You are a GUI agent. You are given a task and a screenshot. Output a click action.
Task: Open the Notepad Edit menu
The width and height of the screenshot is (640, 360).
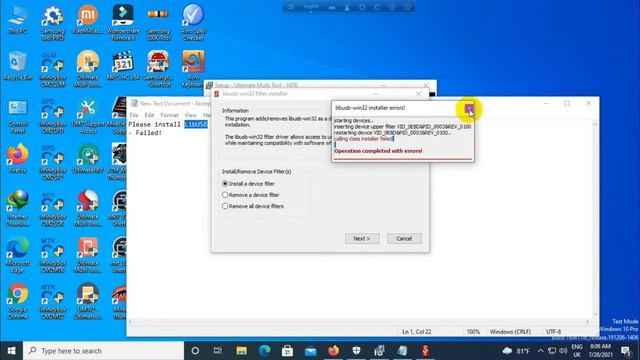point(149,115)
